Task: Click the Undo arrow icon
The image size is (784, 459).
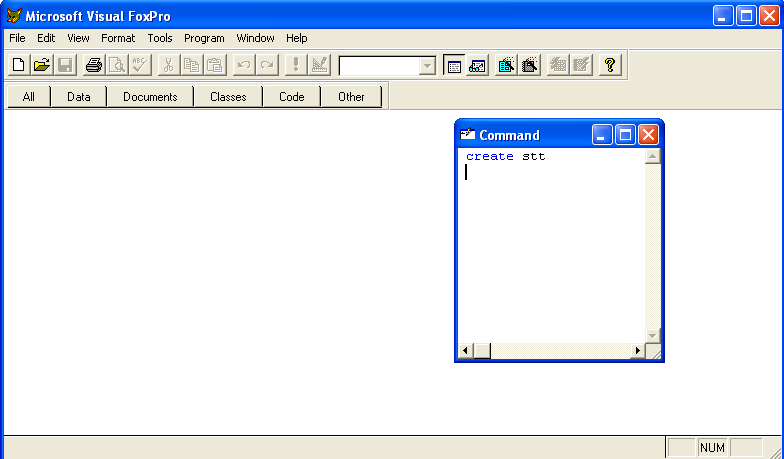Action: pos(244,65)
